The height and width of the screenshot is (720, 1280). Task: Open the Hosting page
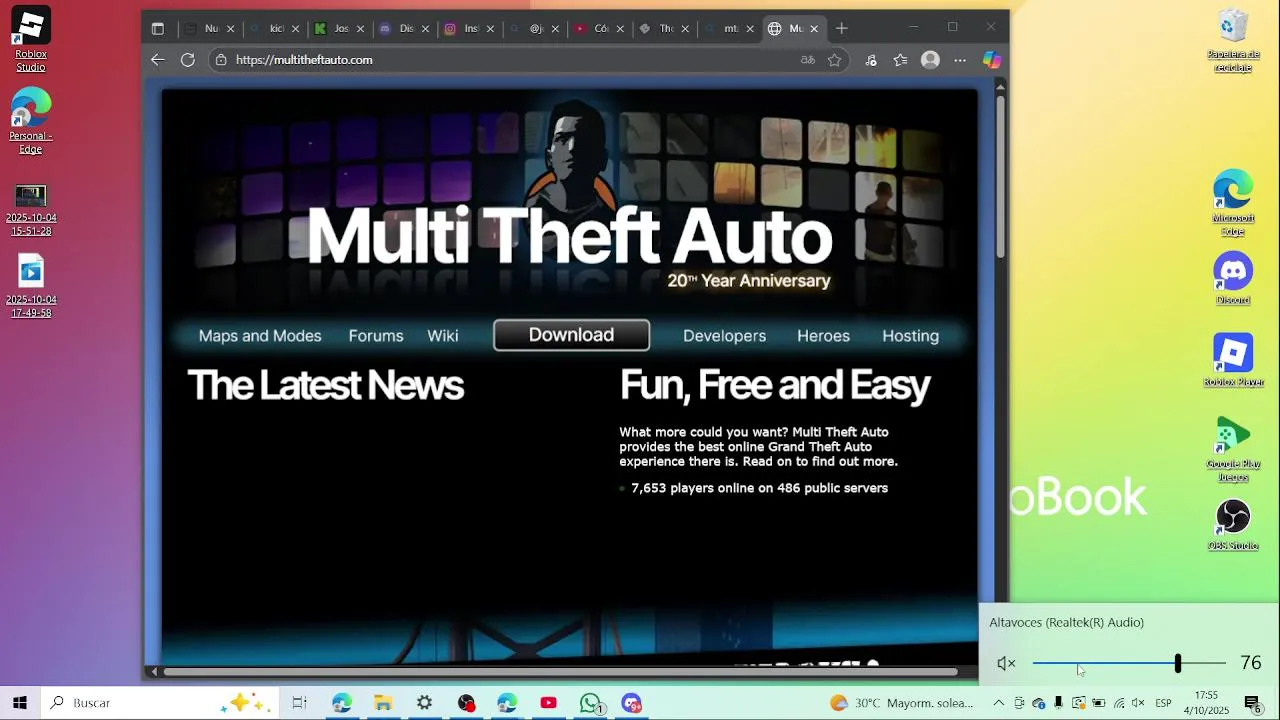pyautogui.click(x=910, y=336)
